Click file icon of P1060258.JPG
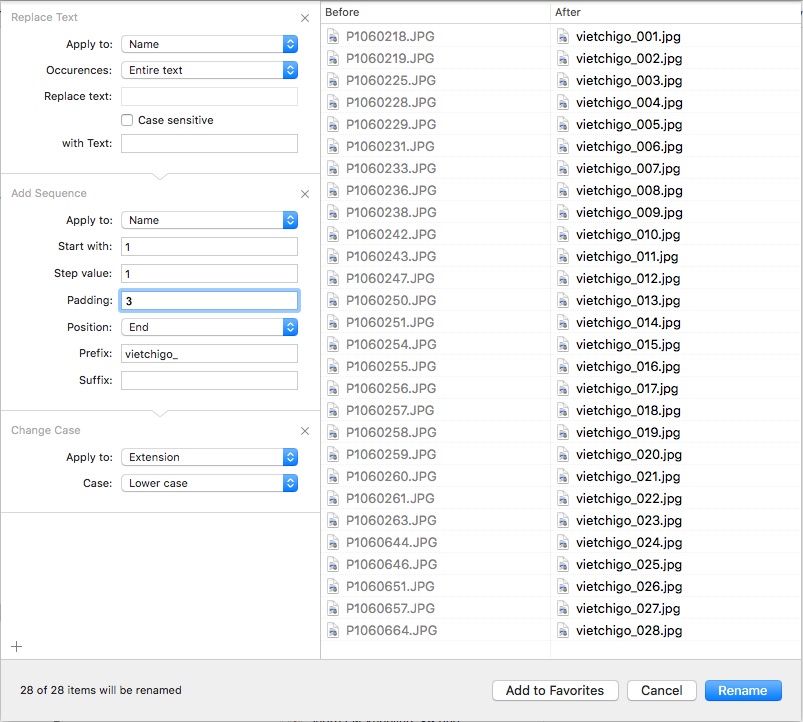The width and height of the screenshot is (803, 722). coord(333,433)
